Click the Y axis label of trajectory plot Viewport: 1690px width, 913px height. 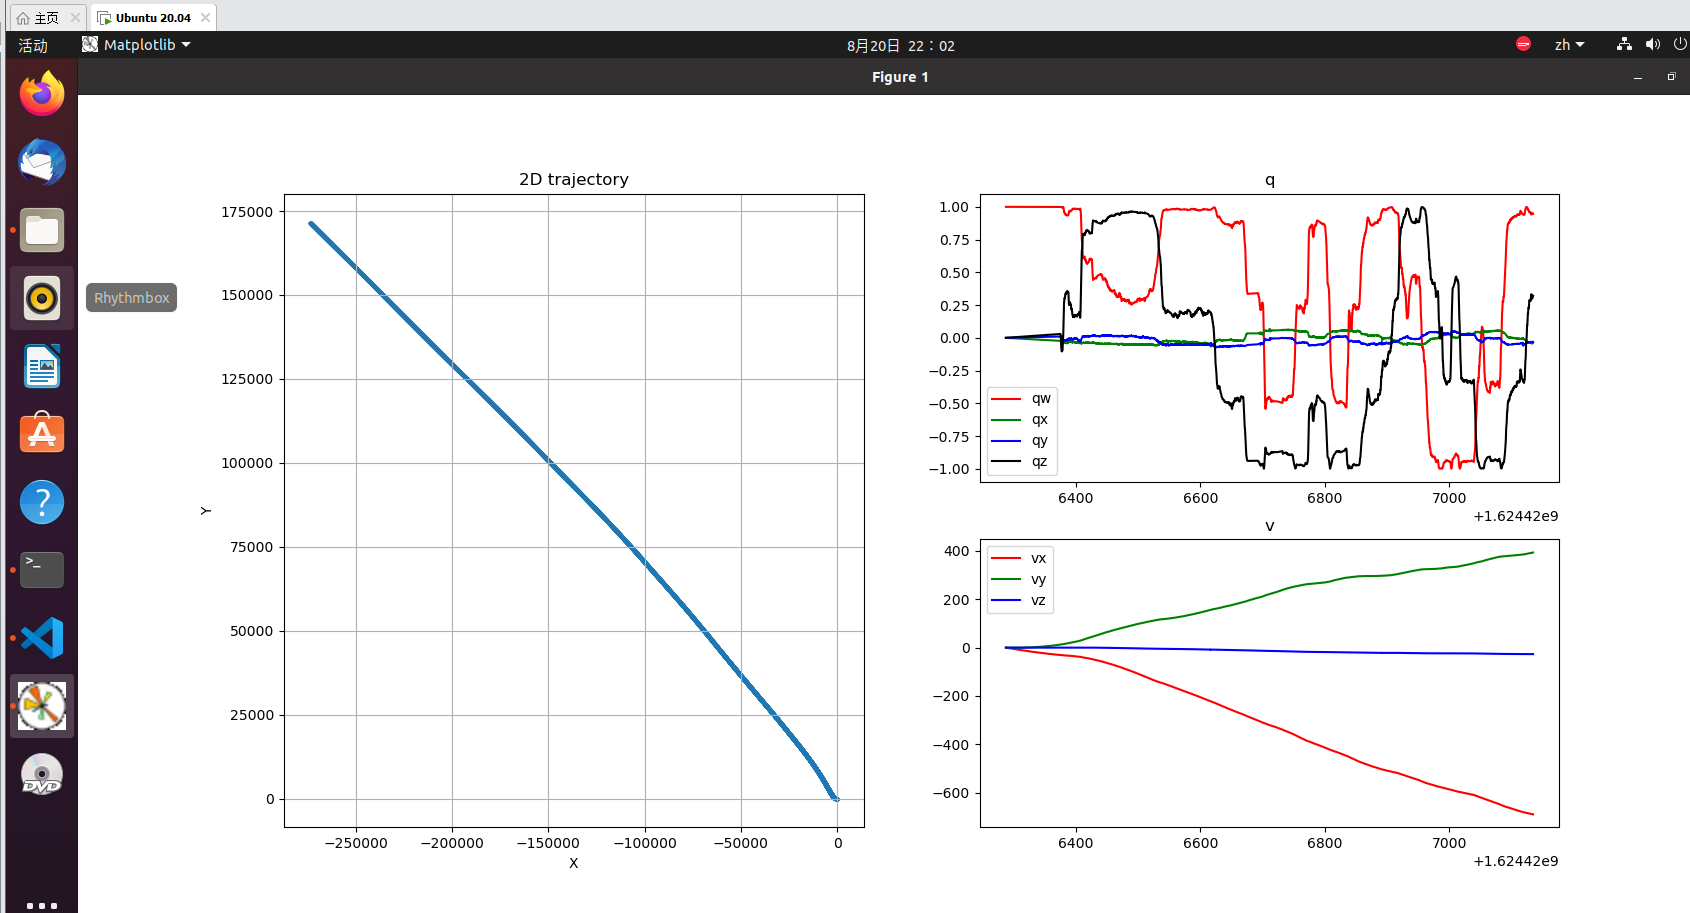click(x=206, y=511)
